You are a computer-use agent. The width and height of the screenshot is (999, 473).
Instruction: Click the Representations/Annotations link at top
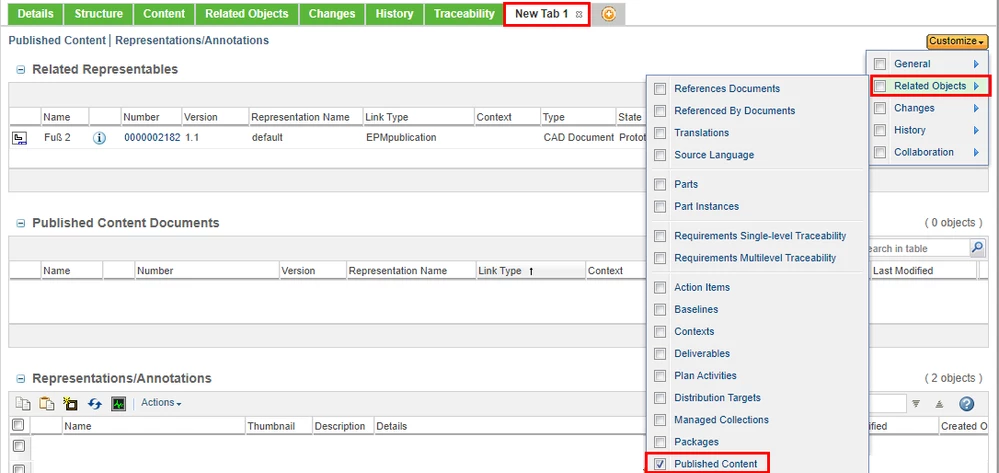click(x=192, y=40)
